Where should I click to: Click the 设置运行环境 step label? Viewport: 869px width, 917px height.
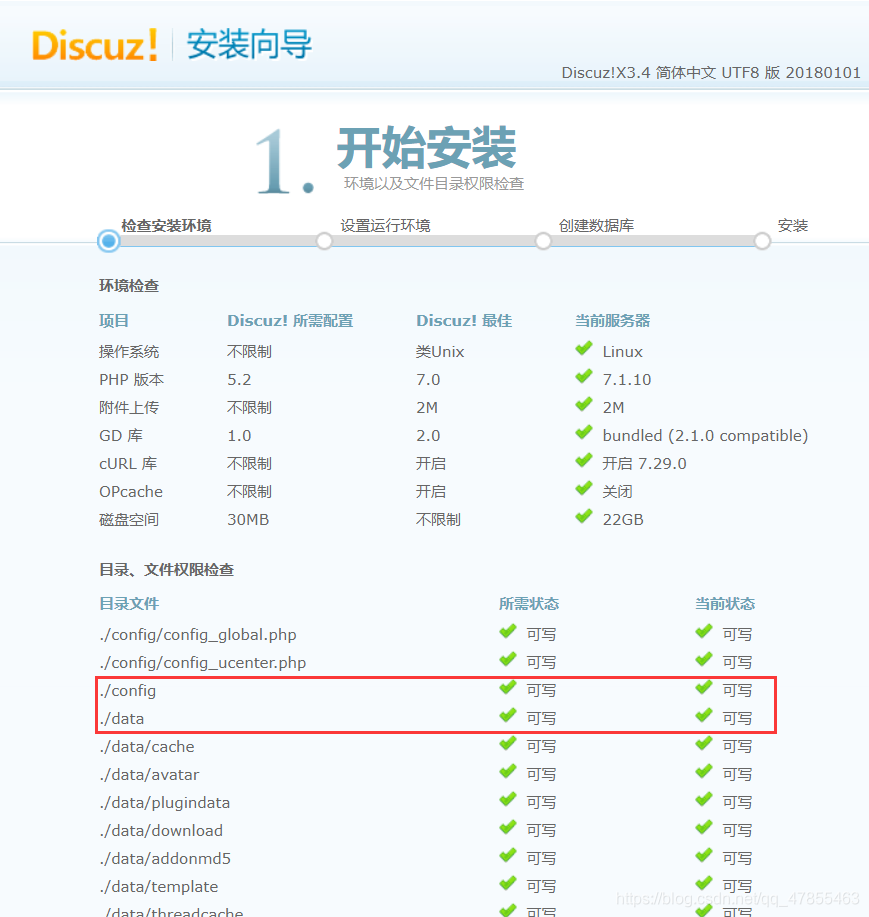pyautogui.click(x=385, y=226)
